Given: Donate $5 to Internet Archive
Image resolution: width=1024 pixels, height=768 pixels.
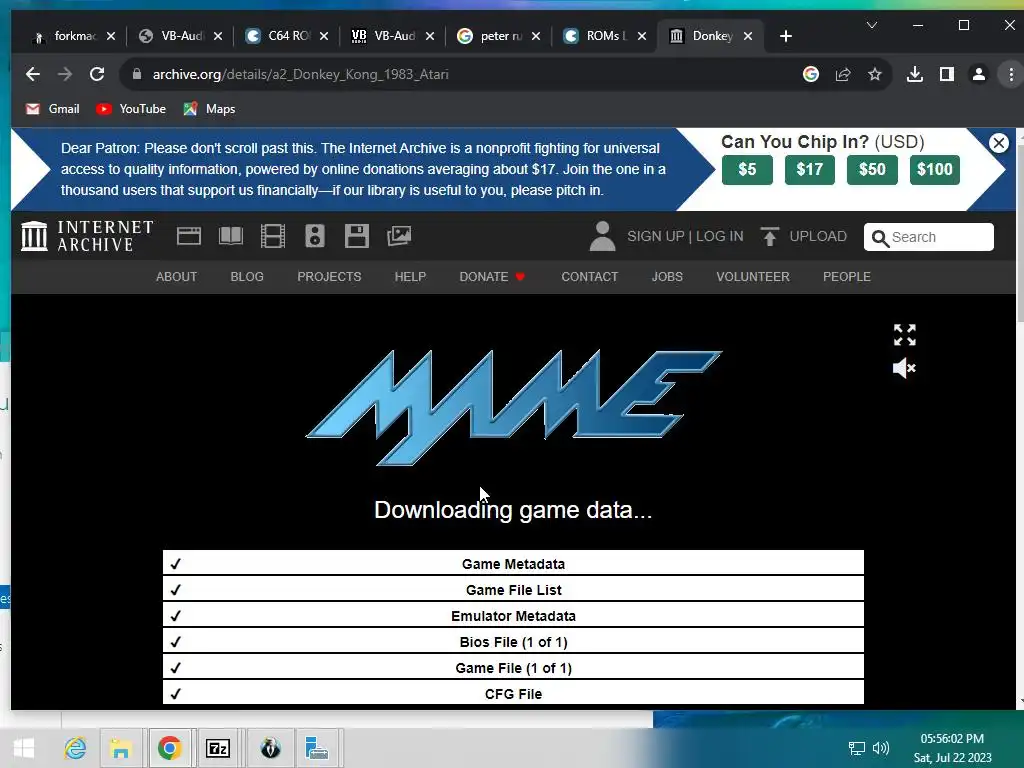Looking at the screenshot, I should [747, 170].
